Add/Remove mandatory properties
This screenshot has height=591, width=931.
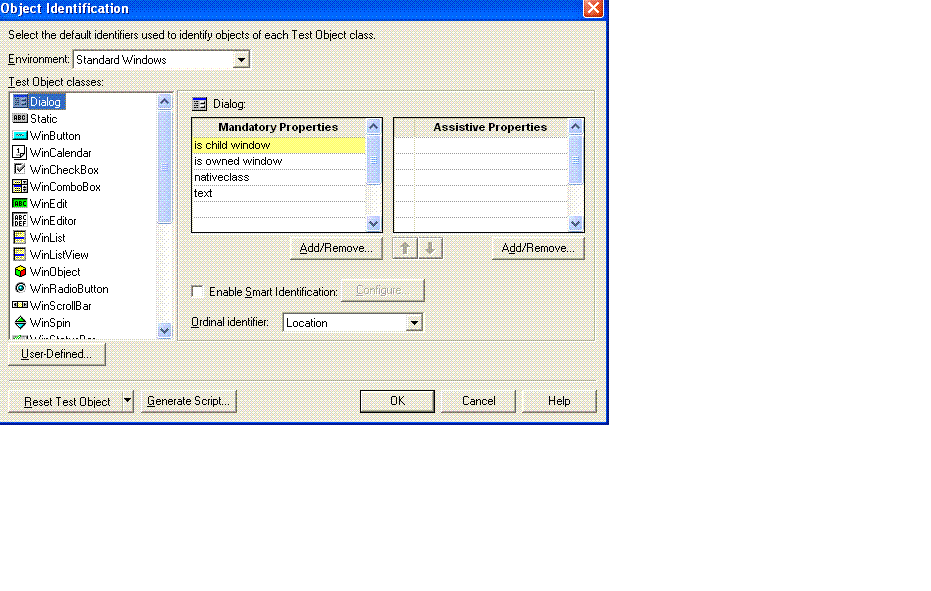336,248
